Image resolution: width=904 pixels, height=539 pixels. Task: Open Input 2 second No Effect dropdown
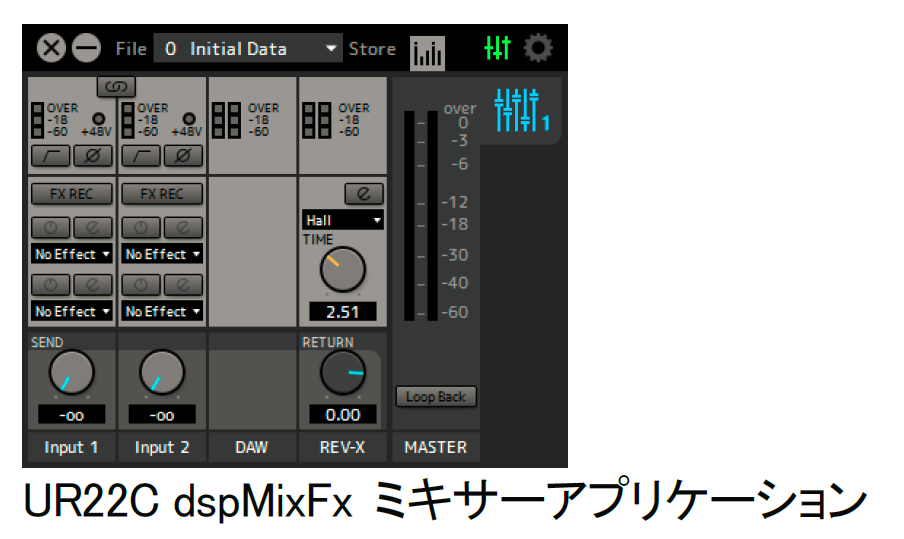click(x=162, y=311)
